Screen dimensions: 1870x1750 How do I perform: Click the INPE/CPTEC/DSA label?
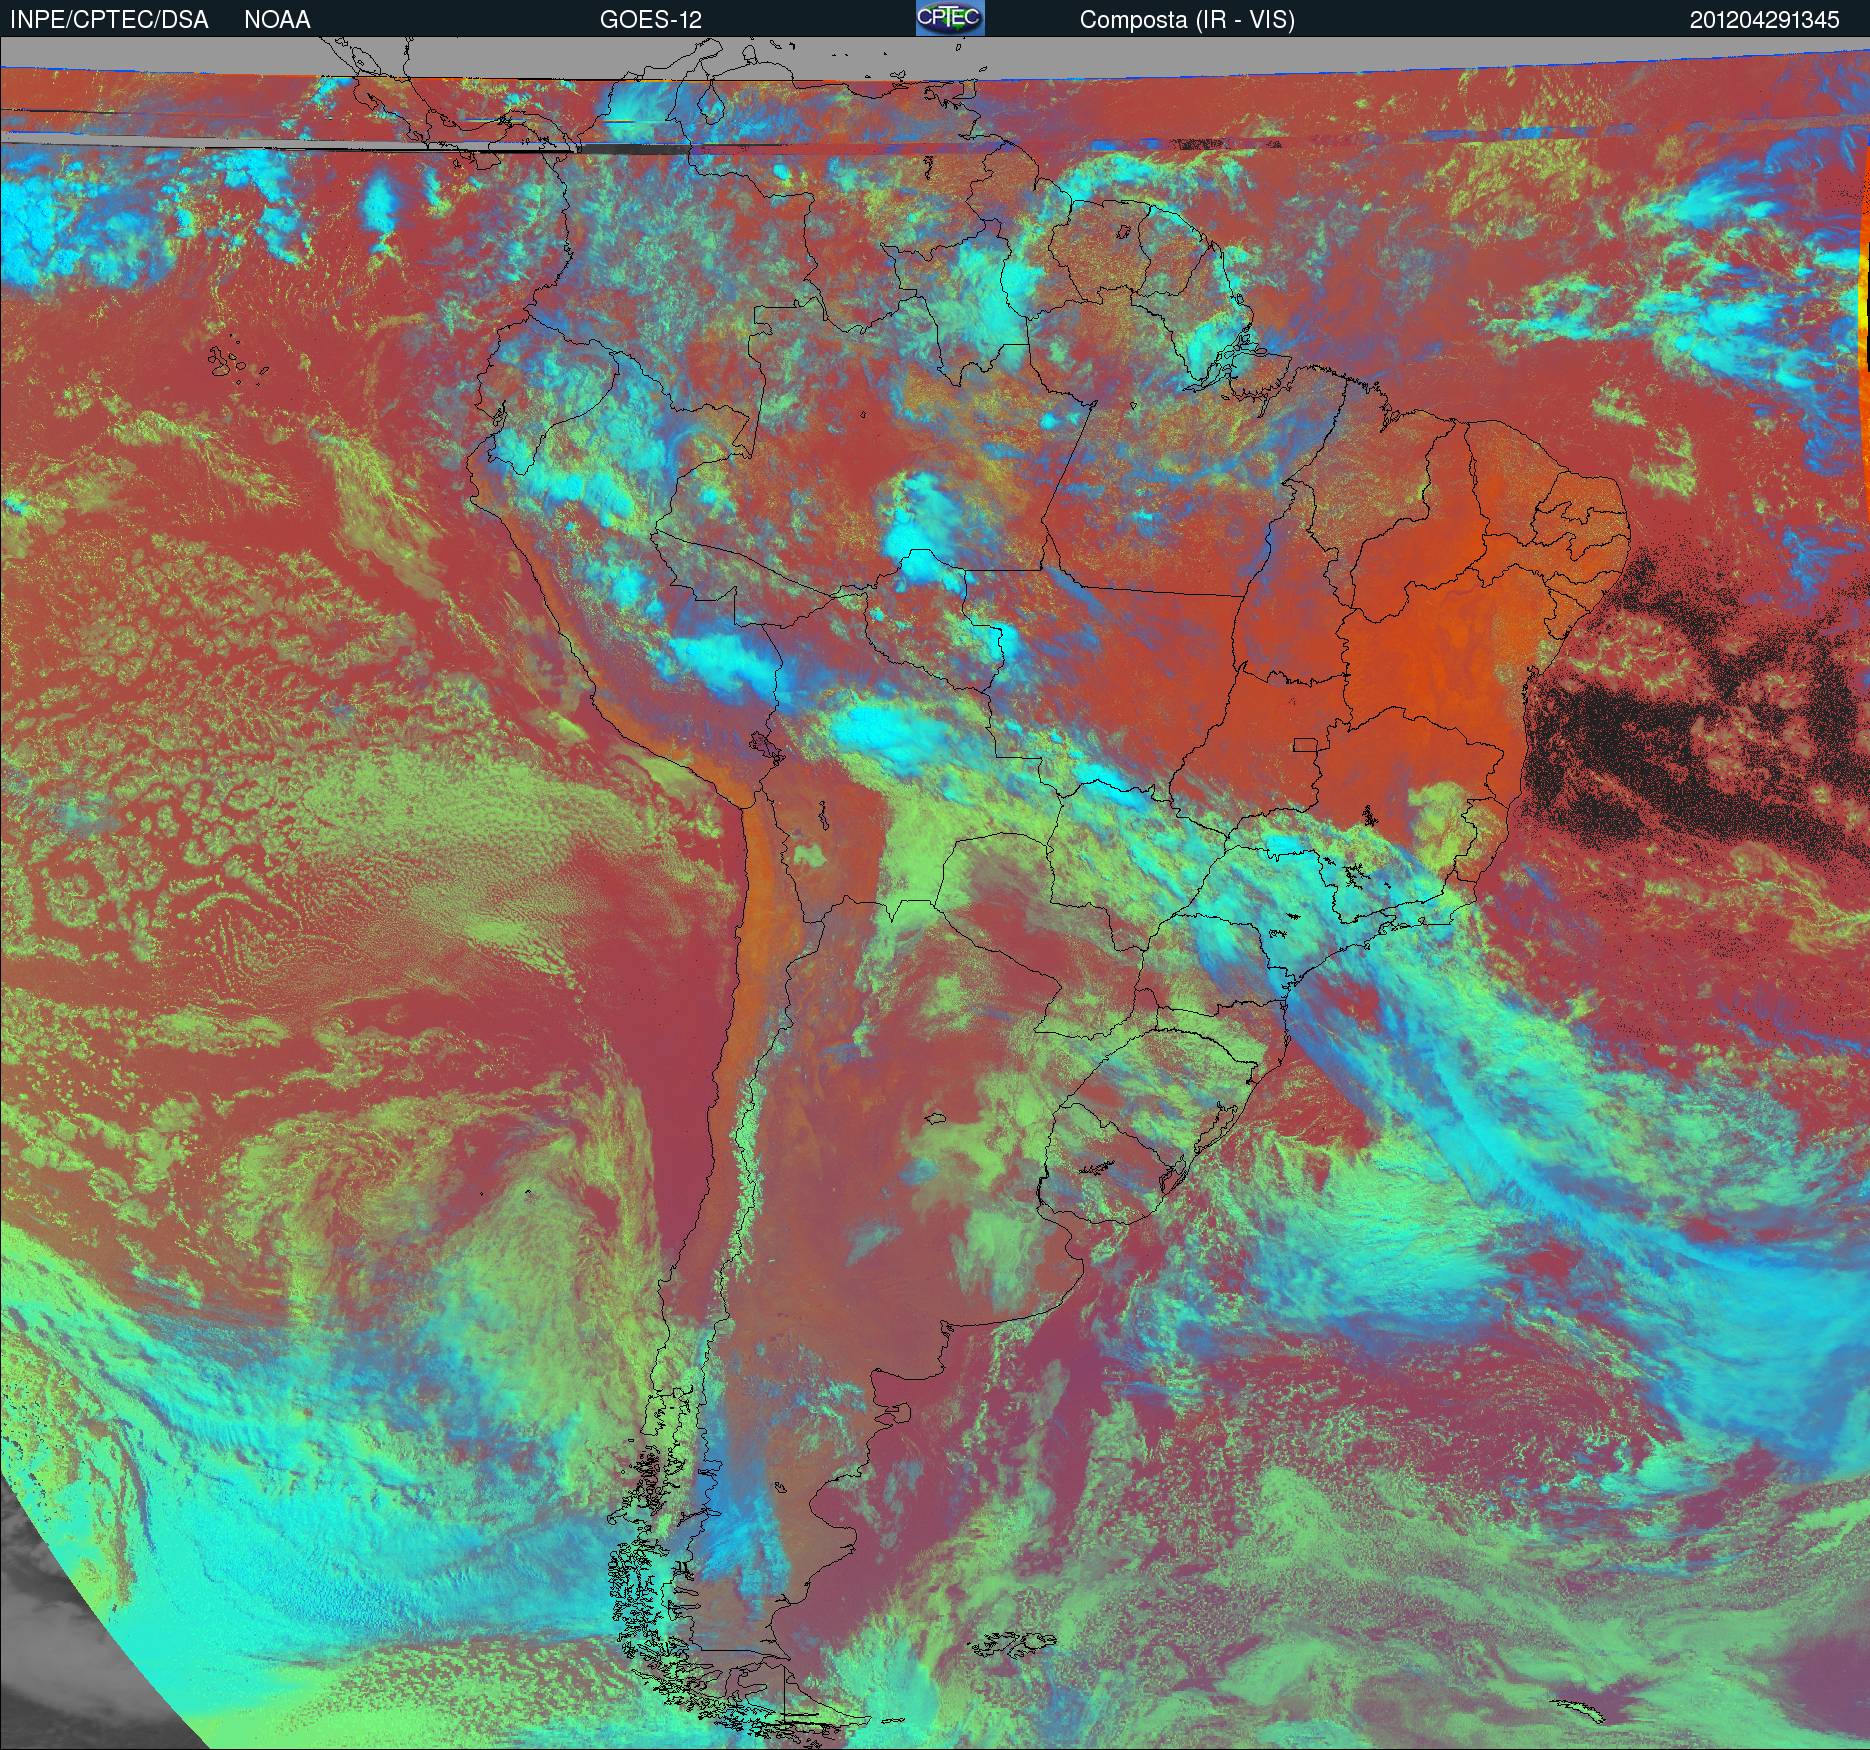(x=109, y=20)
